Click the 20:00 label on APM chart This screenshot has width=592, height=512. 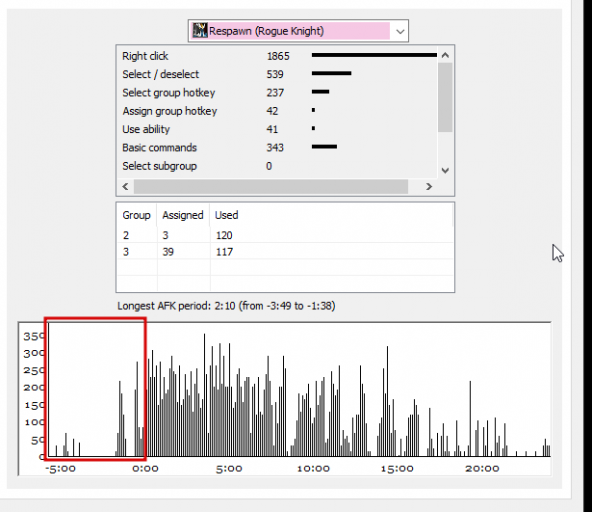click(482, 469)
